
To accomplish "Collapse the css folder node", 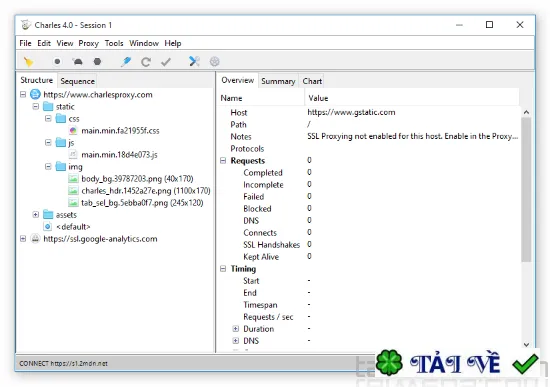I will tap(48, 119).
